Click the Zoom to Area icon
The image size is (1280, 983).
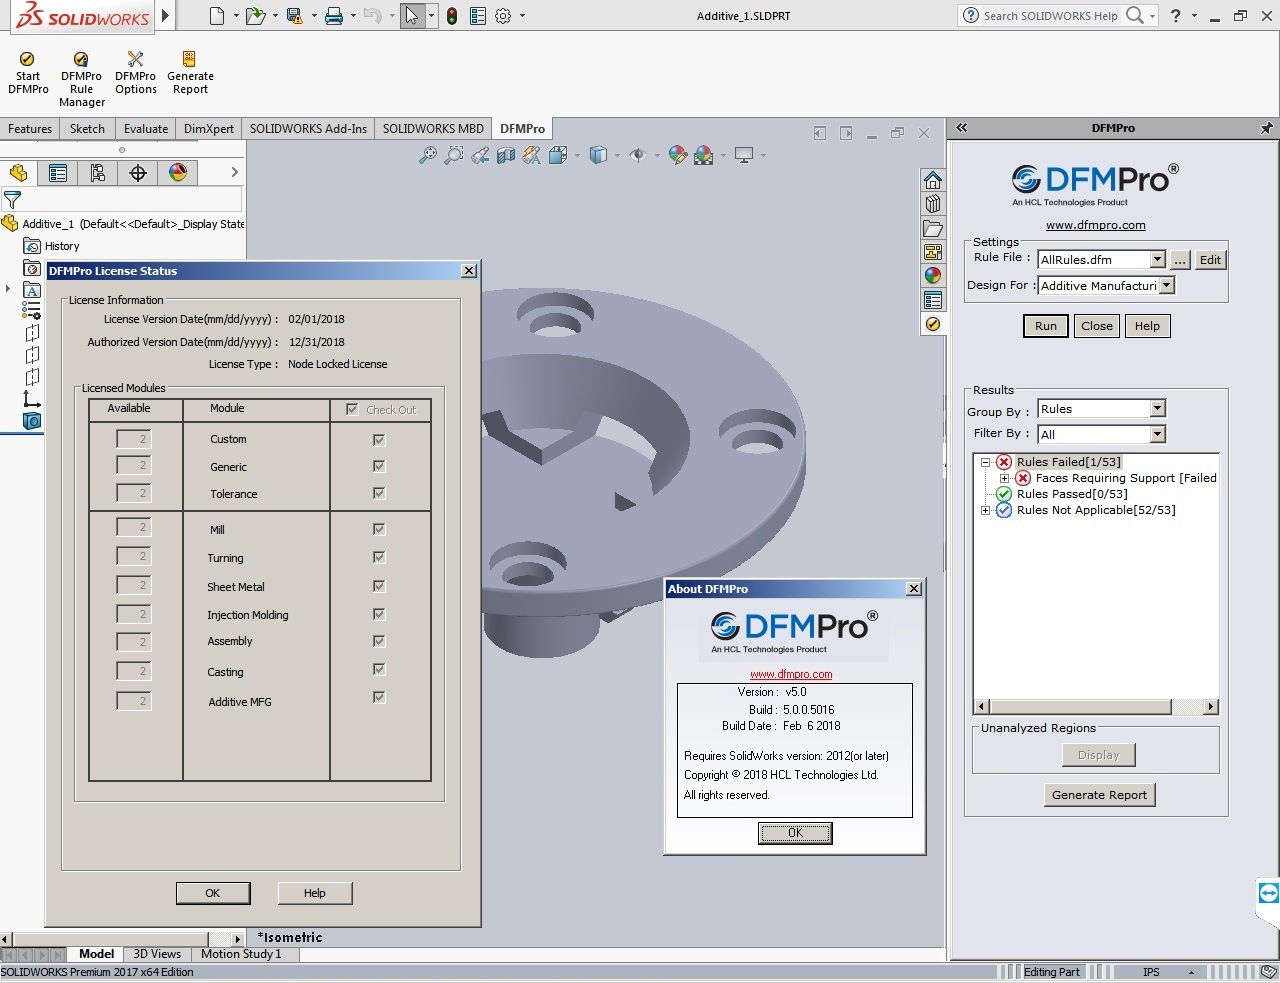(454, 155)
